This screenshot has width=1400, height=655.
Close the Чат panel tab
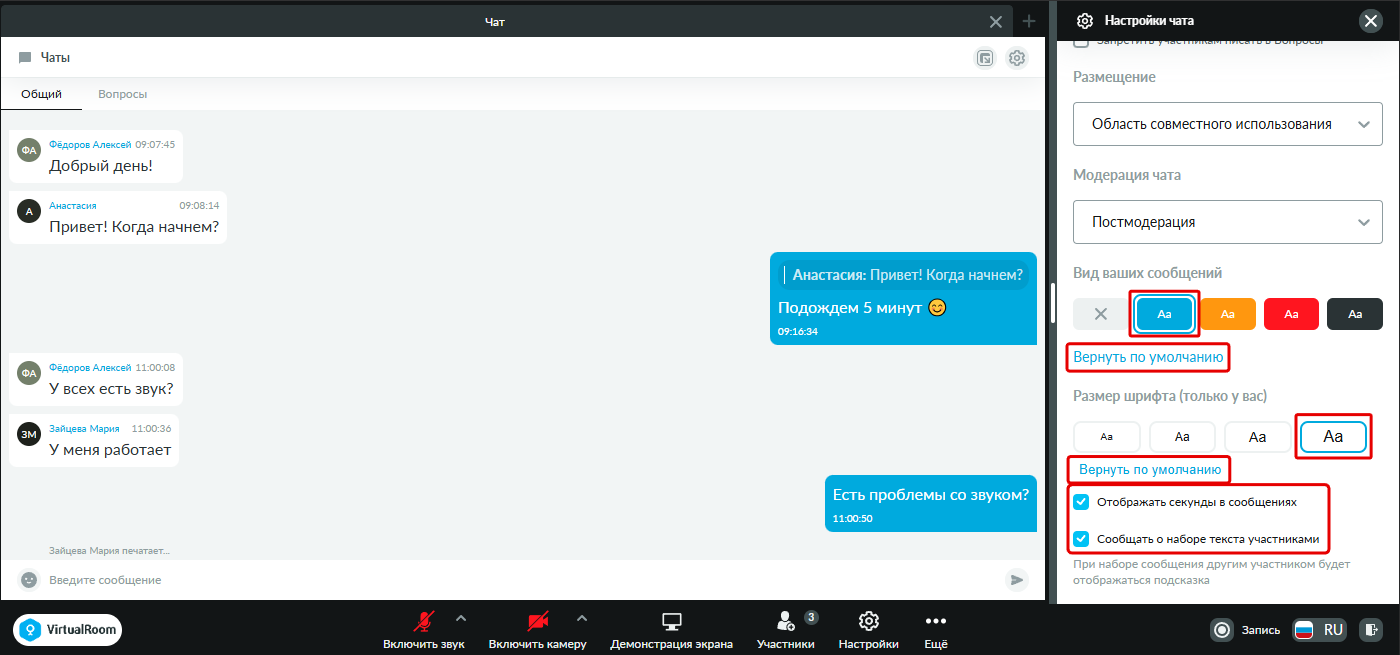[996, 21]
